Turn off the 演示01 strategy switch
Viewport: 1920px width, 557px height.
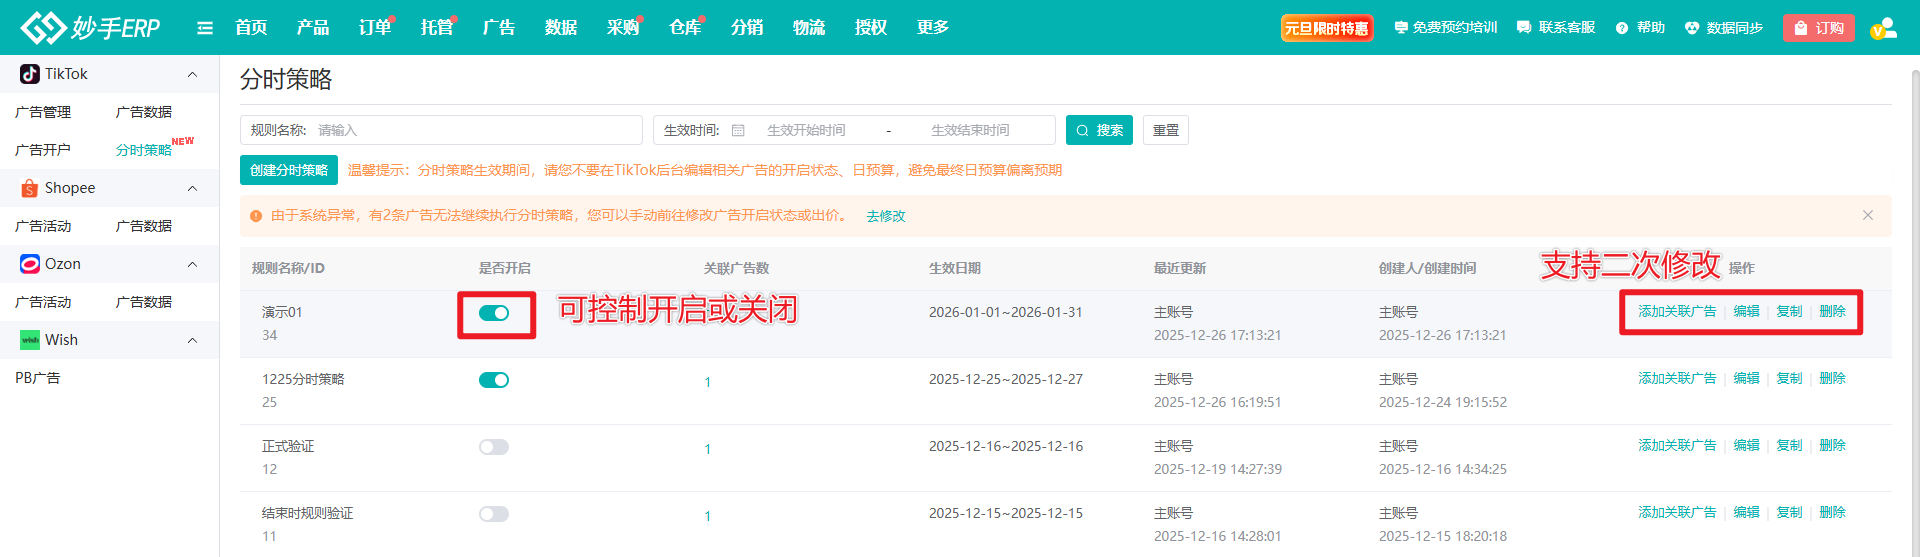coord(494,313)
